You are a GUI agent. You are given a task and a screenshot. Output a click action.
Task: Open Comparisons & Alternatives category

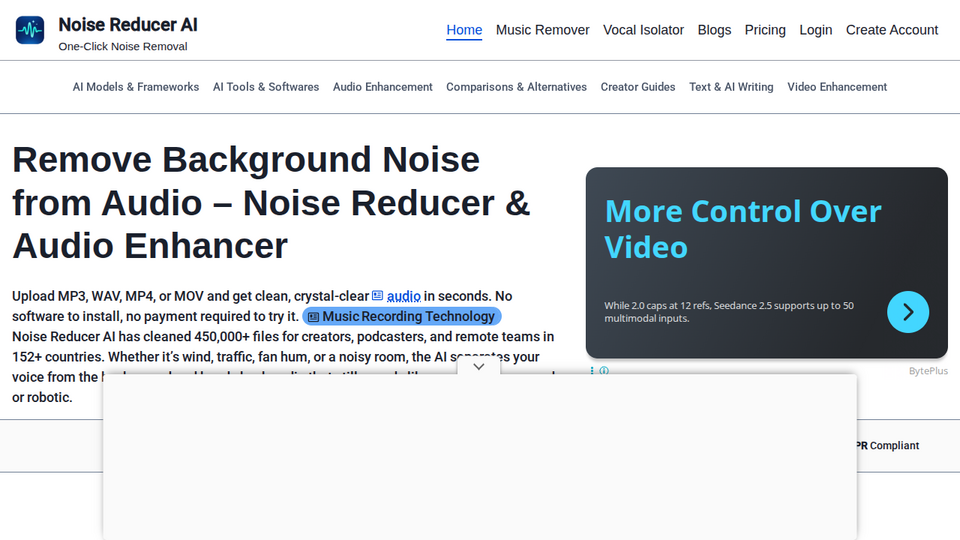(x=516, y=87)
